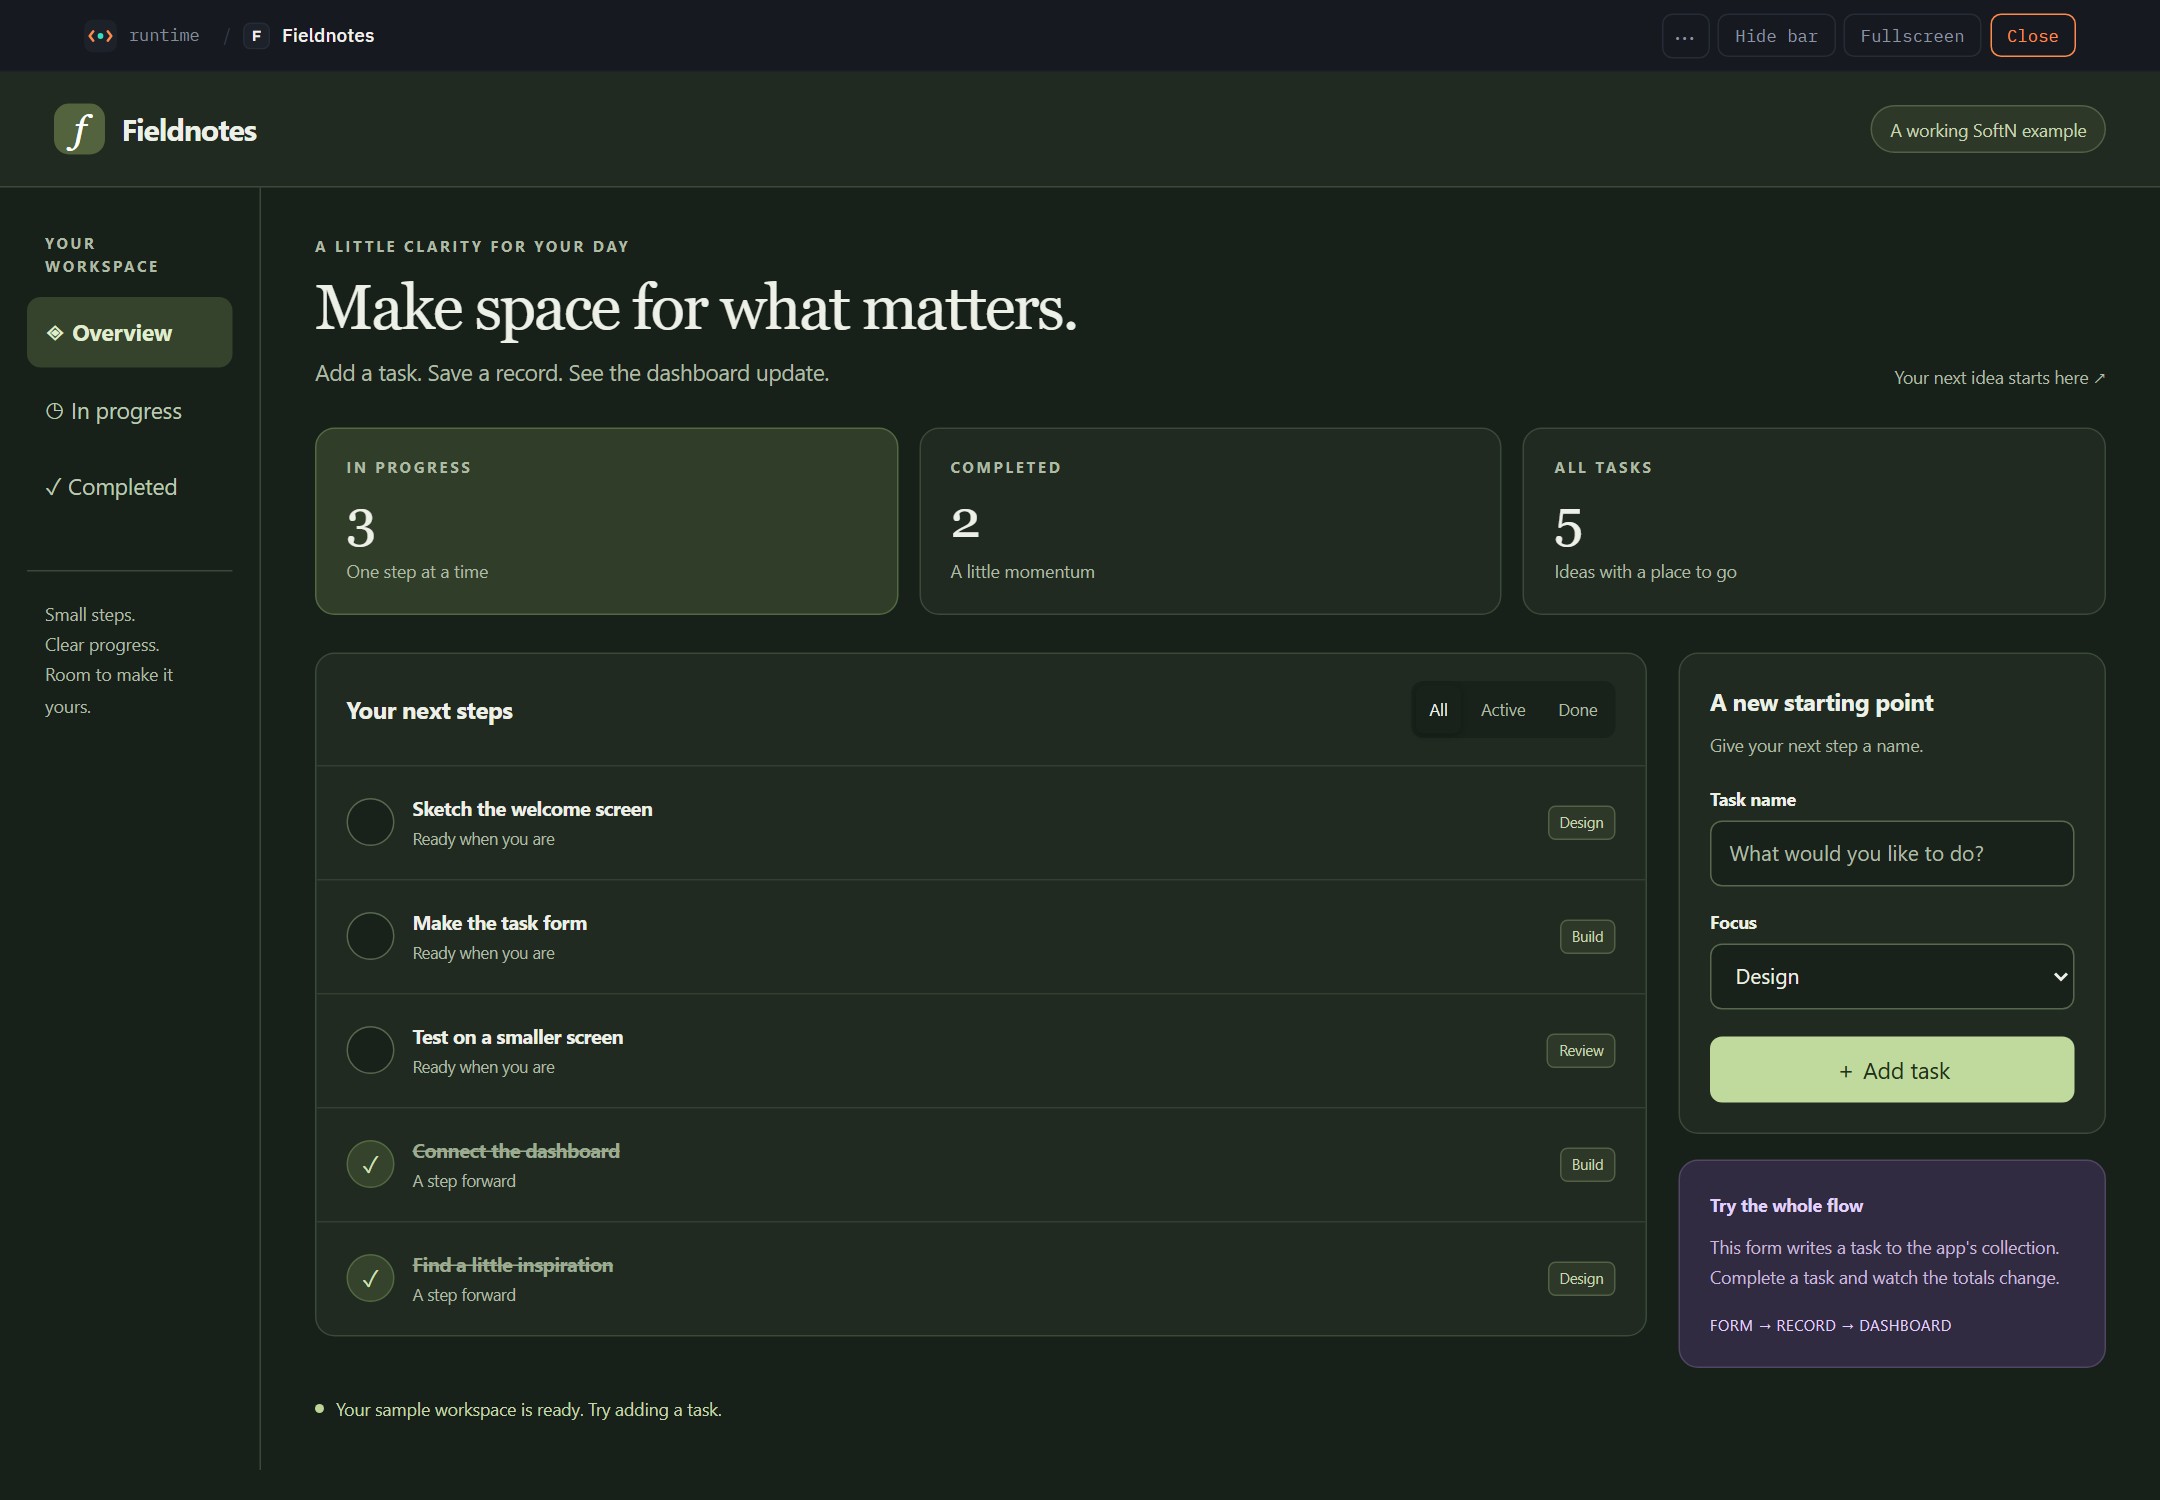
Task: Click struck-through 'Find a little inspiration' title
Action: click(x=512, y=1265)
